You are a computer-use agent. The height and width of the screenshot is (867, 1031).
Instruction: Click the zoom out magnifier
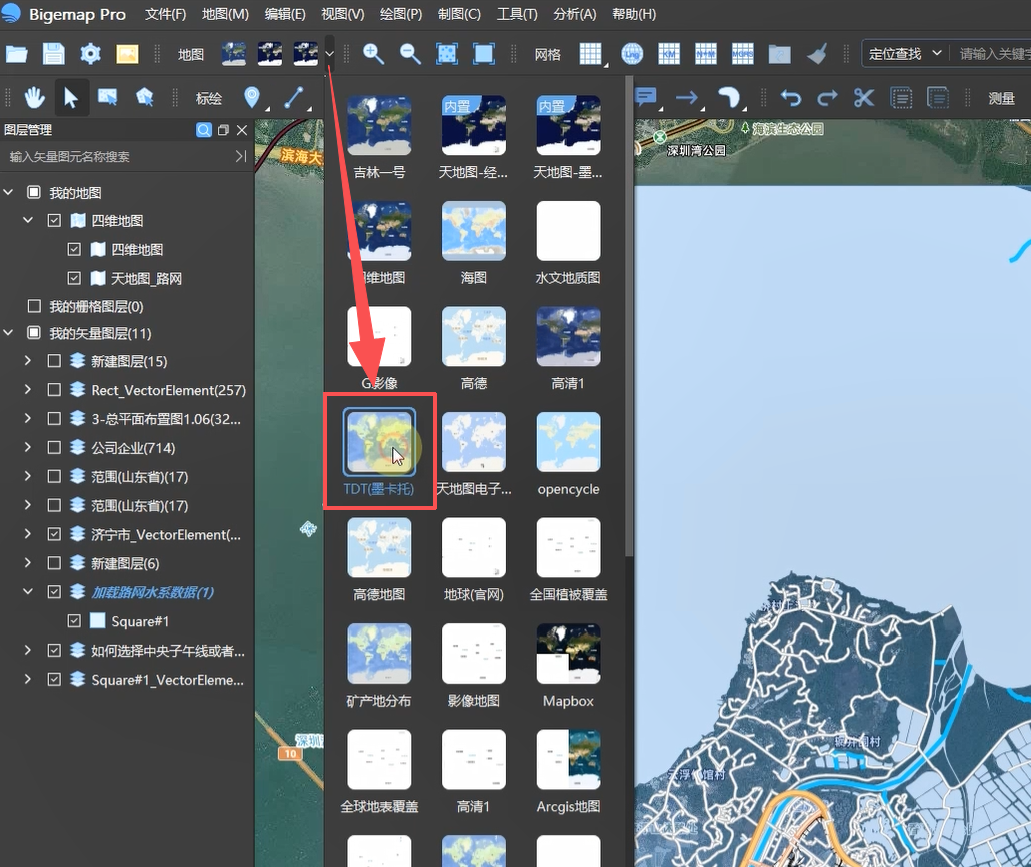click(410, 54)
